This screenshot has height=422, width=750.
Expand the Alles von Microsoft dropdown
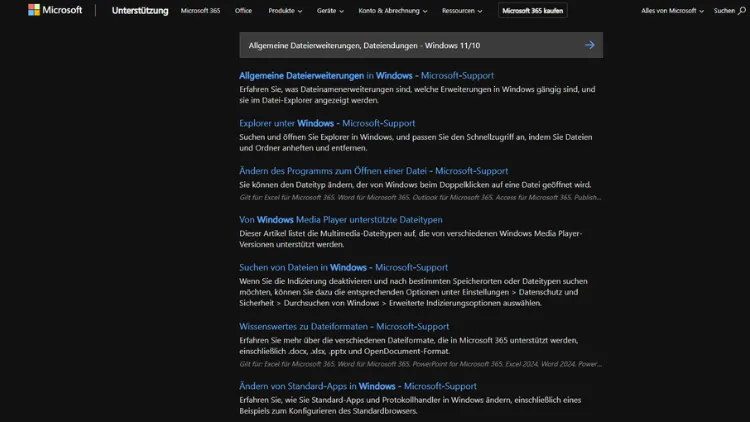672,11
